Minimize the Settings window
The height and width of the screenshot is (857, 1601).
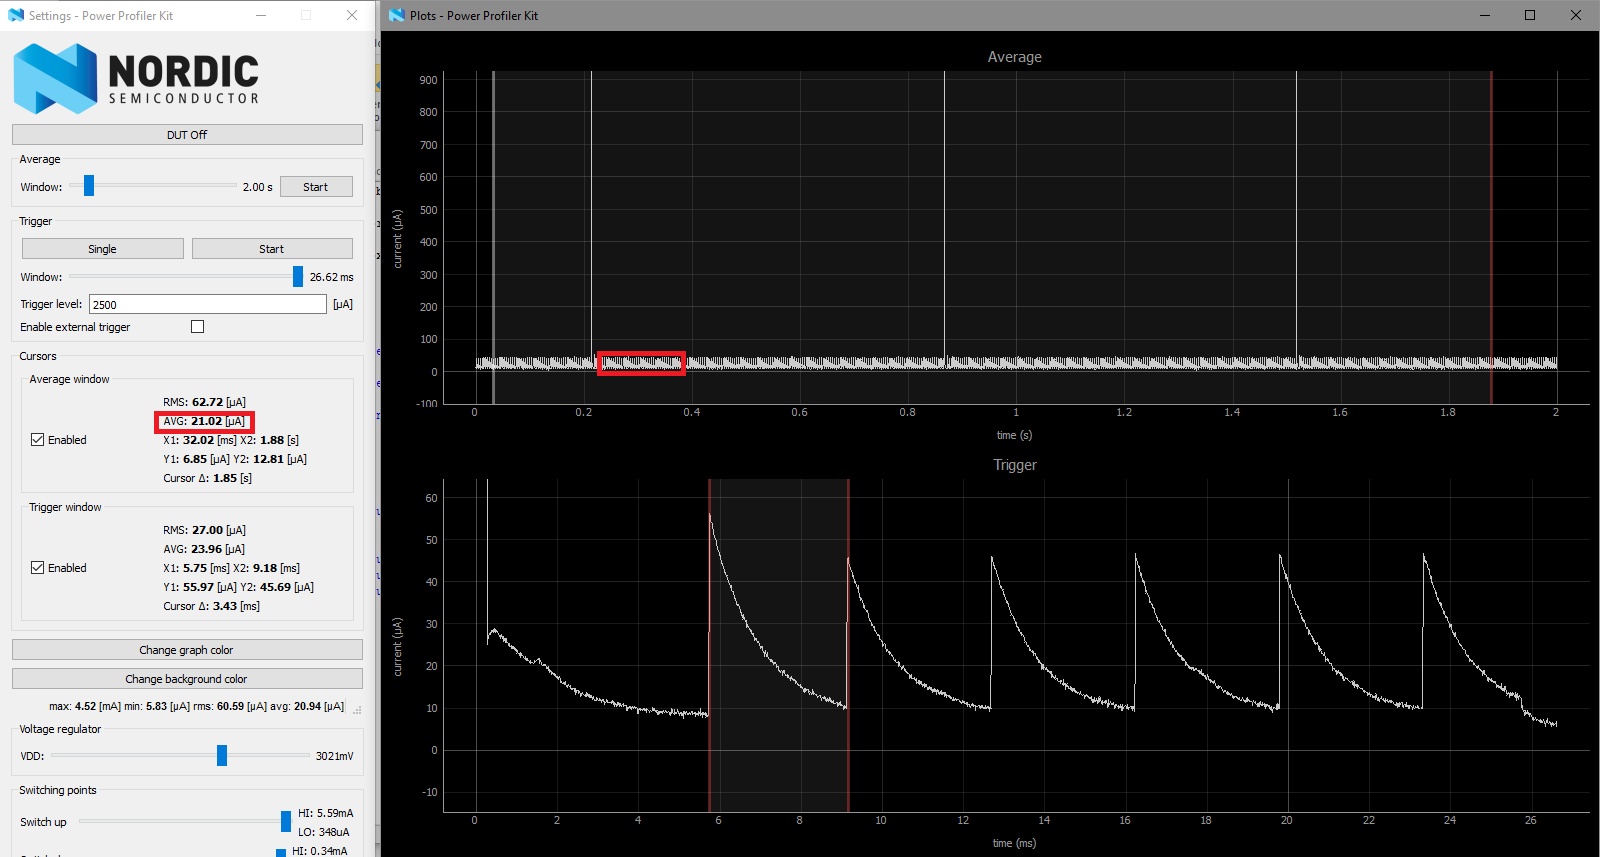pyautogui.click(x=261, y=15)
